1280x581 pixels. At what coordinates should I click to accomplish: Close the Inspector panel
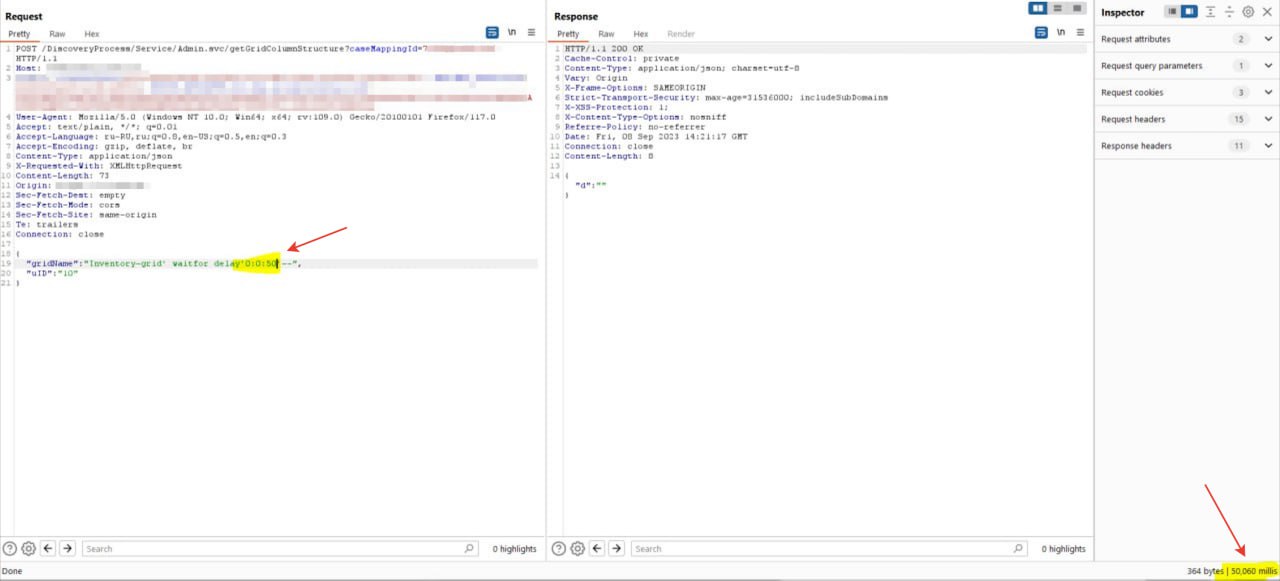pyautogui.click(x=1267, y=12)
